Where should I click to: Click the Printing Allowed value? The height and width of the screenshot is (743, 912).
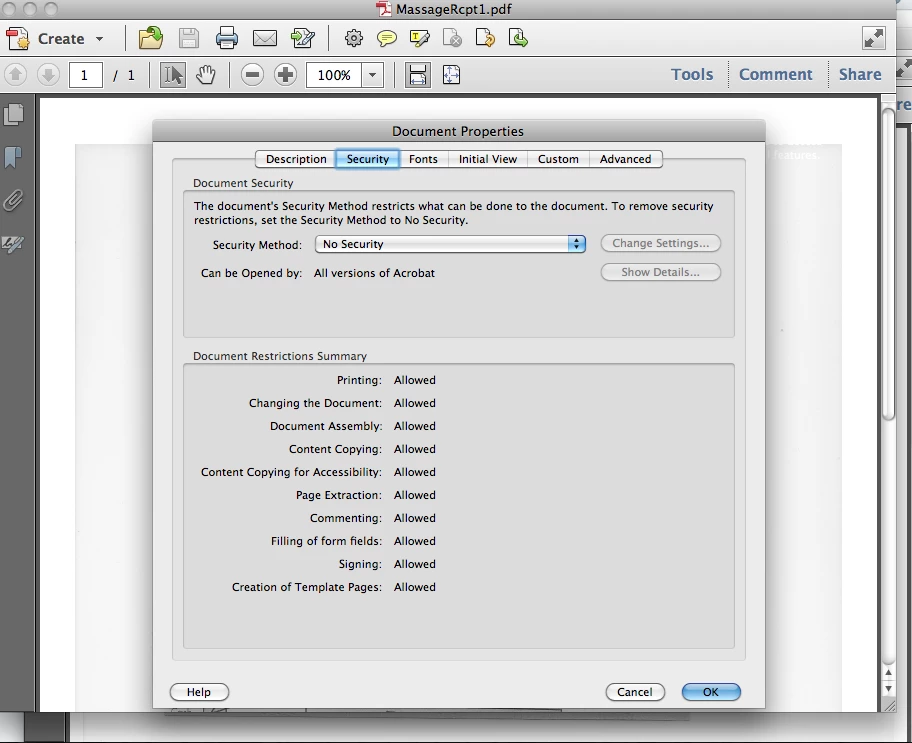(415, 380)
